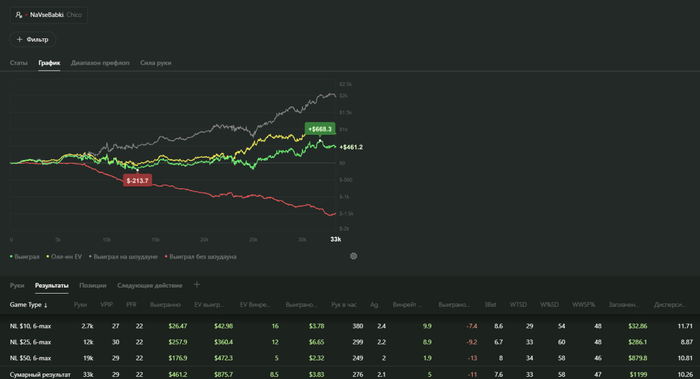
Task: Sort by the Game Type column header
Action: tap(29, 305)
